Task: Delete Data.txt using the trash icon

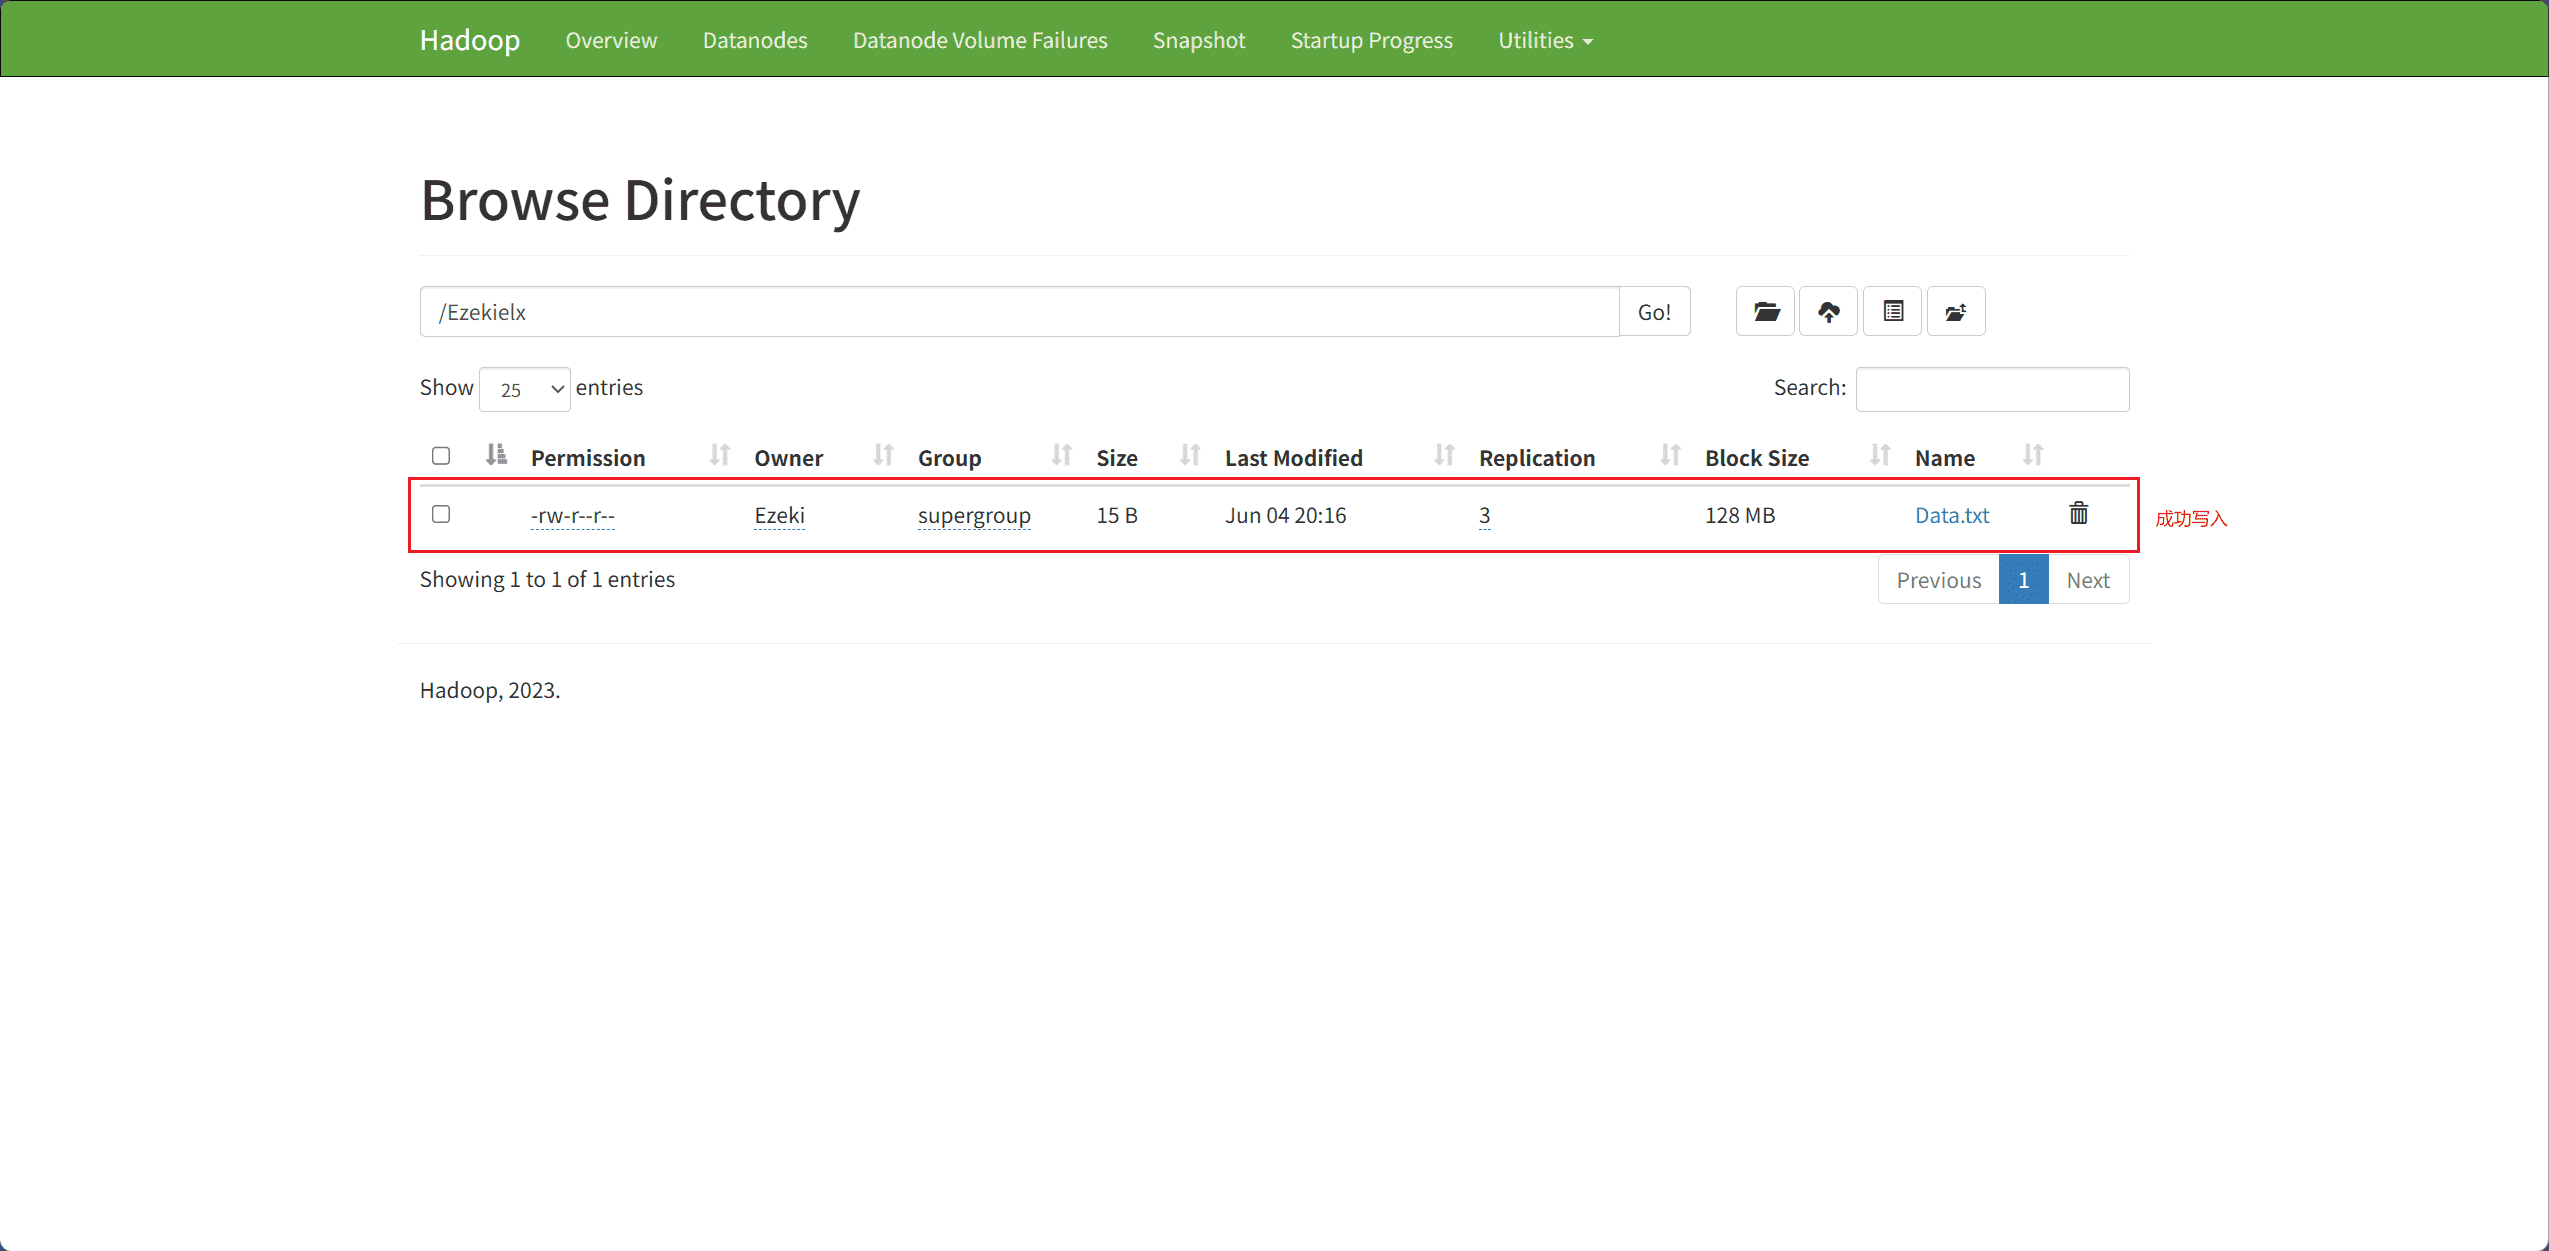Action: pyautogui.click(x=2079, y=514)
